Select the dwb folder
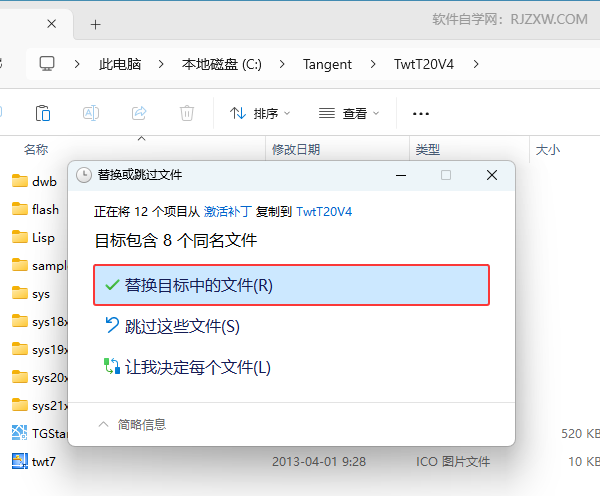The width and height of the screenshot is (600, 496). click(34, 181)
